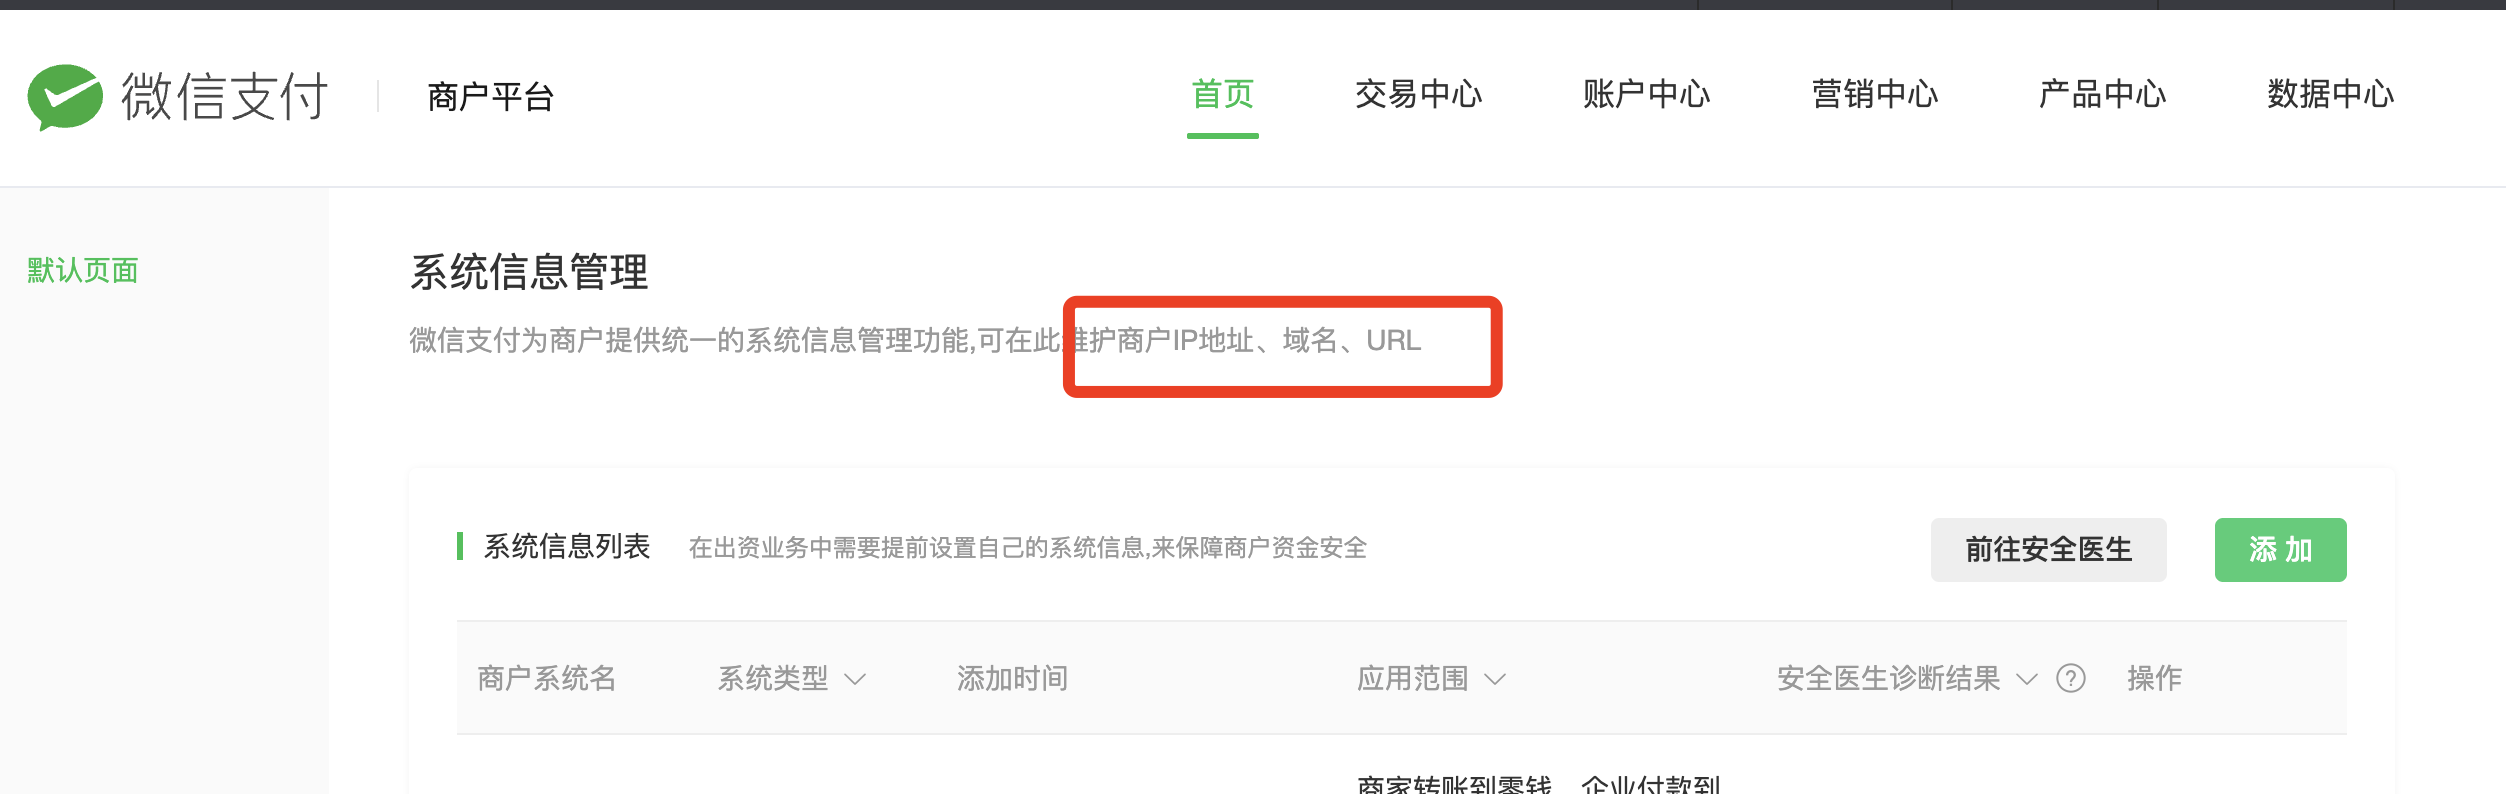Click the 添加时间 column header
Screen dimensions: 2506x794
tap(1012, 679)
